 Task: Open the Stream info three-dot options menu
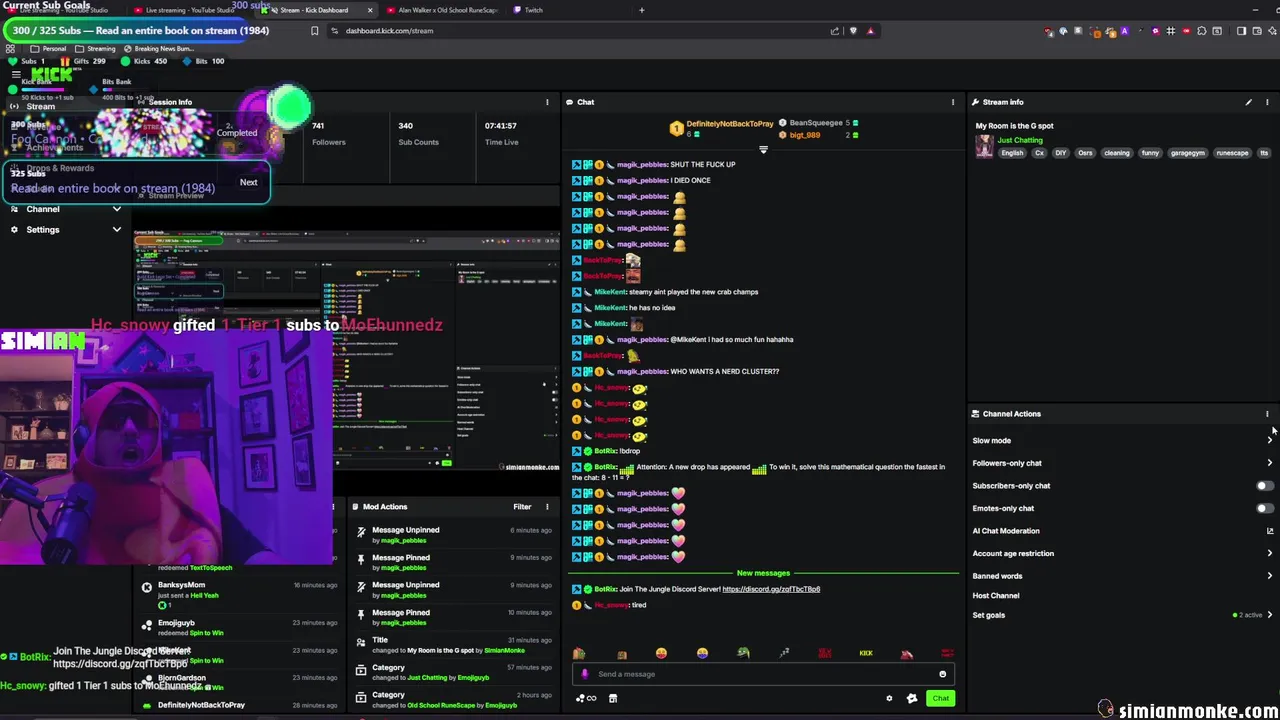point(1267,102)
